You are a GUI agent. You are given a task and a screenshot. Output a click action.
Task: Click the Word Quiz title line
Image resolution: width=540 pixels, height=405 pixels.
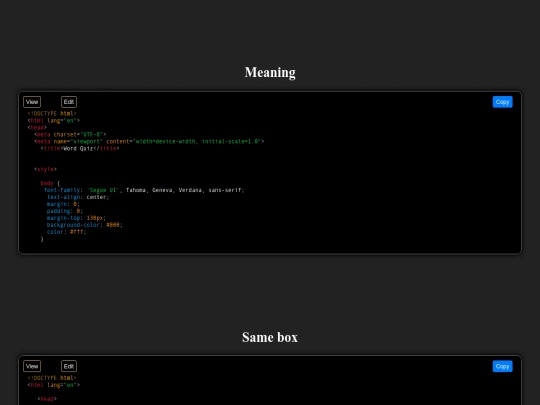(x=80, y=148)
